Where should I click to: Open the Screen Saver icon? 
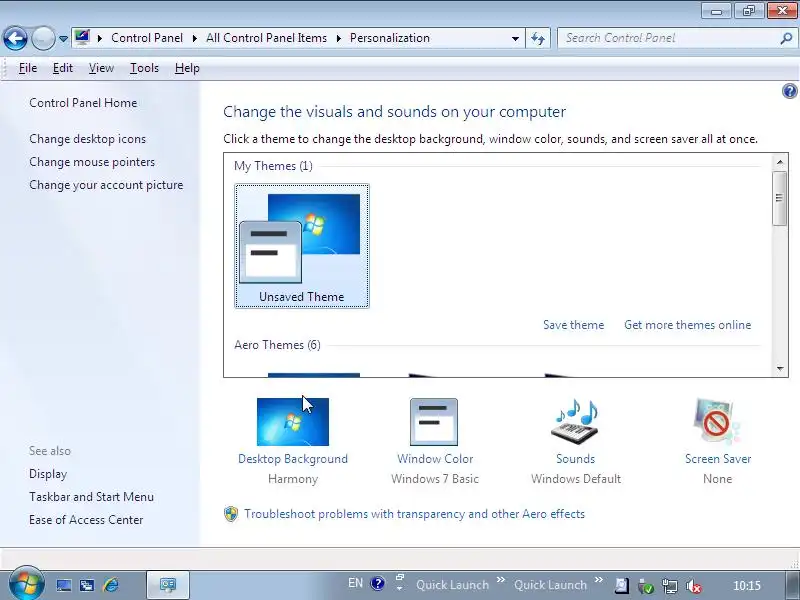point(717,422)
